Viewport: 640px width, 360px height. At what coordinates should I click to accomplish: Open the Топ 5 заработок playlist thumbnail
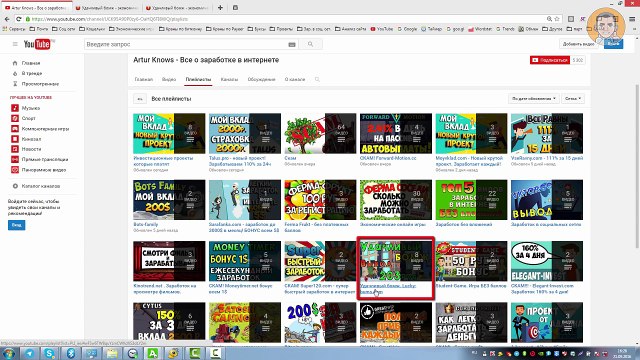(x=471, y=200)
